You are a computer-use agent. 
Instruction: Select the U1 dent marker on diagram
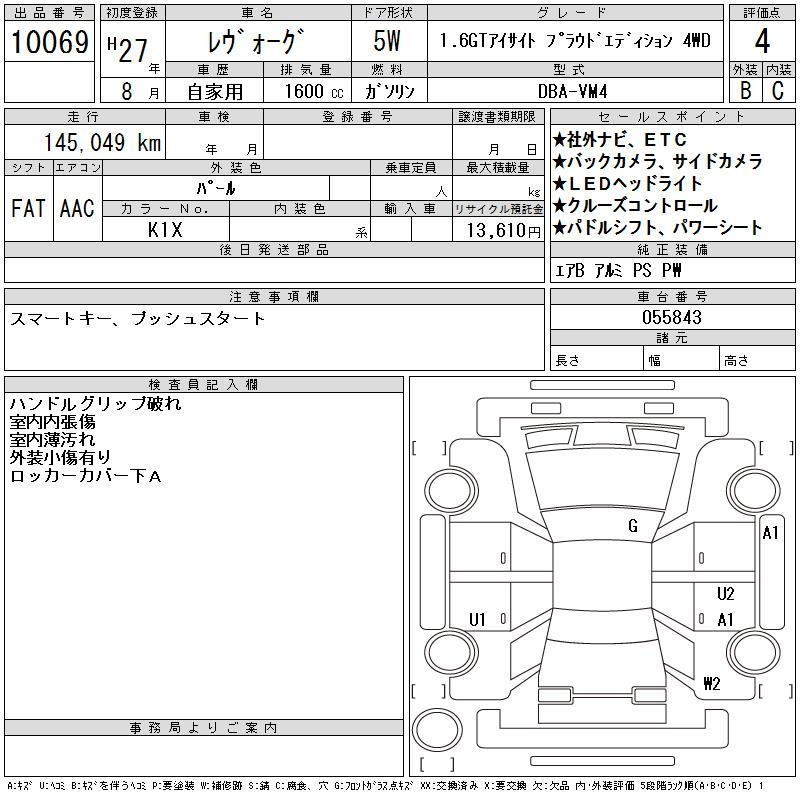tap(477, 620)
